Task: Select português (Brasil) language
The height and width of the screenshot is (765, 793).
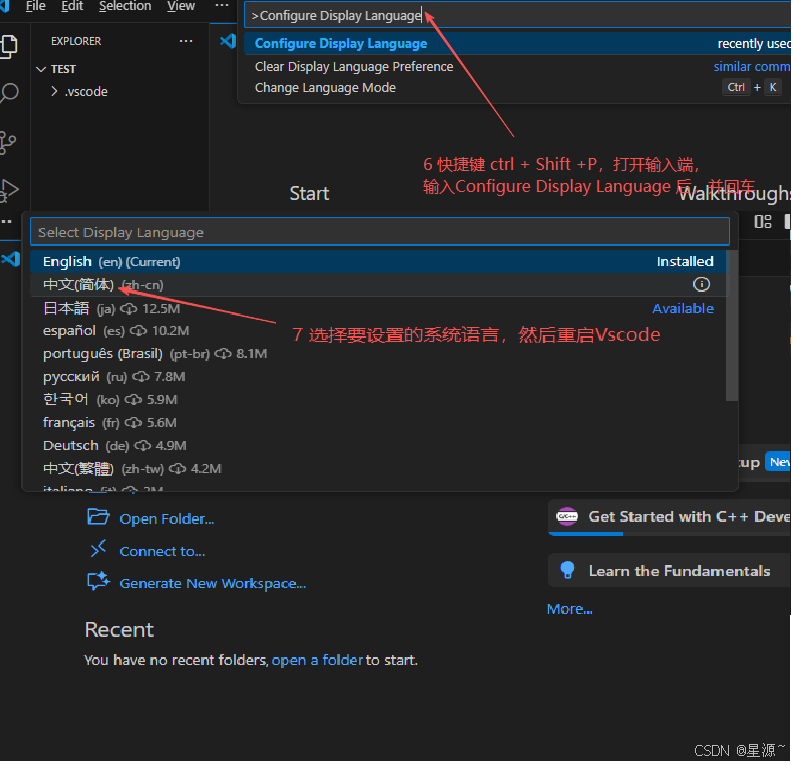Action: [378, 353]
